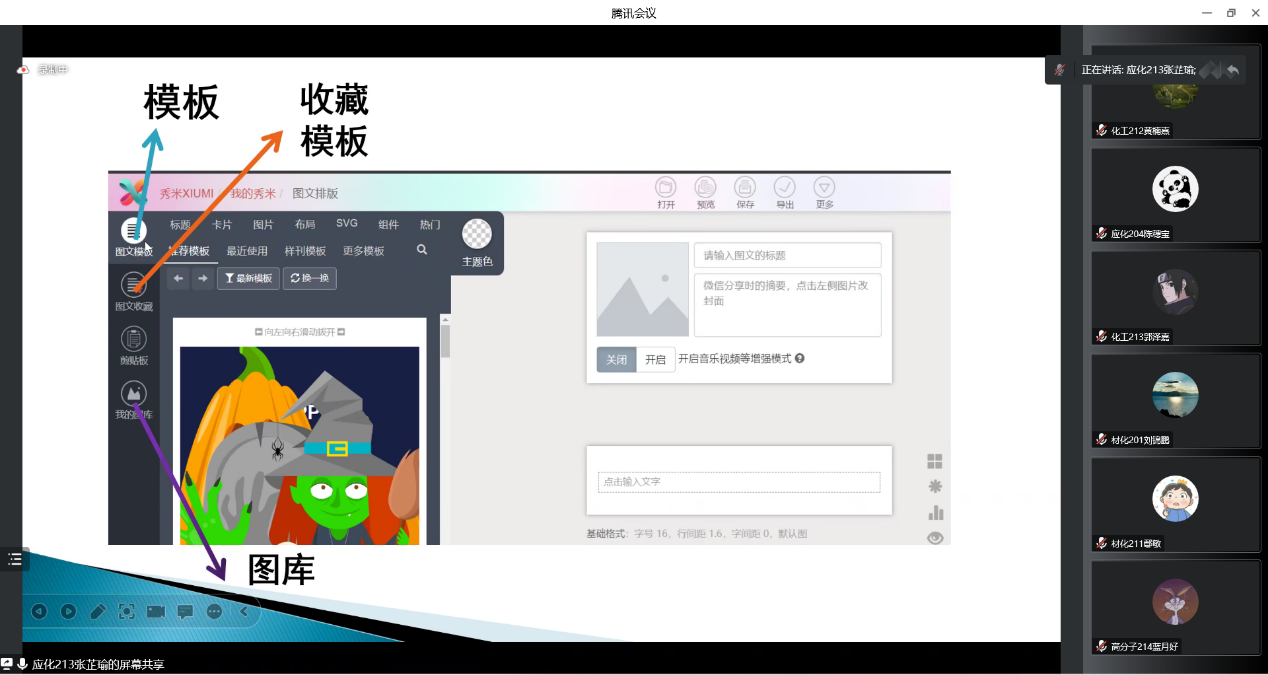Viewport: 1268px width, 675px height.
Task: Click the 换一换 refresh button
Action: pos(310,278)
